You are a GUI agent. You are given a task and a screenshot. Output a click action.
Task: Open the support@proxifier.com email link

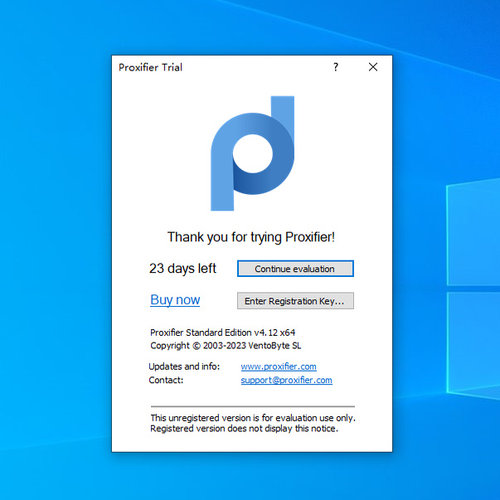[x=286, y=380]
